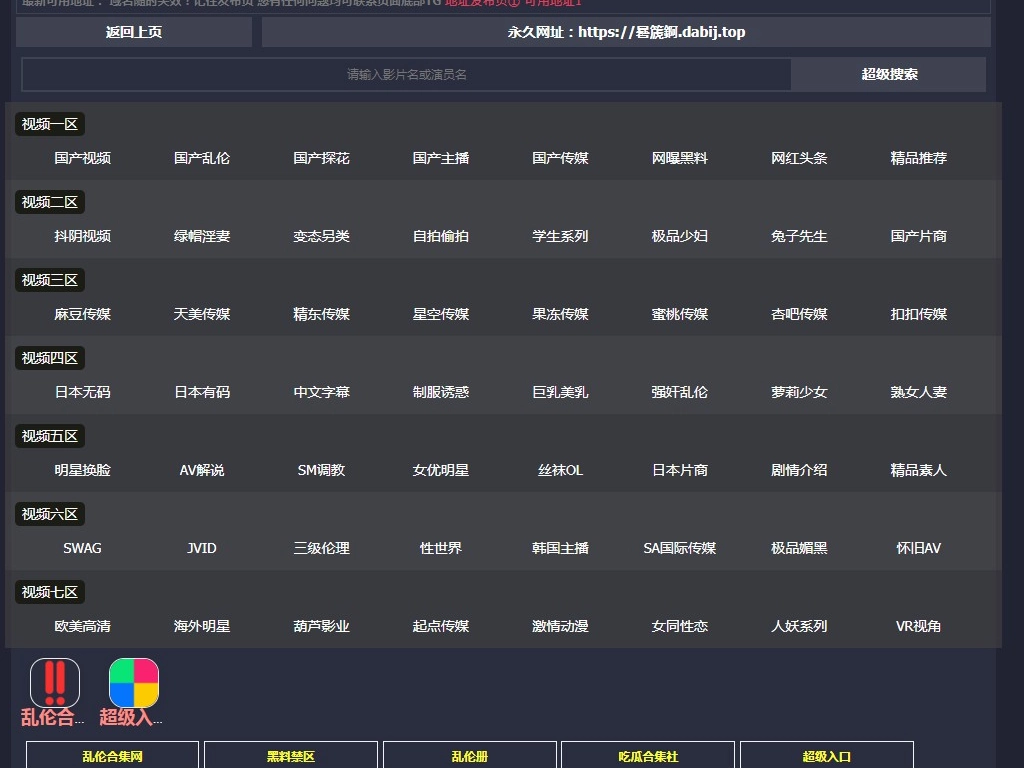The width and height of the screenshot is (1024, 768).
Task: Select the 视频一区 section label
Action: [x=50, y=124]
